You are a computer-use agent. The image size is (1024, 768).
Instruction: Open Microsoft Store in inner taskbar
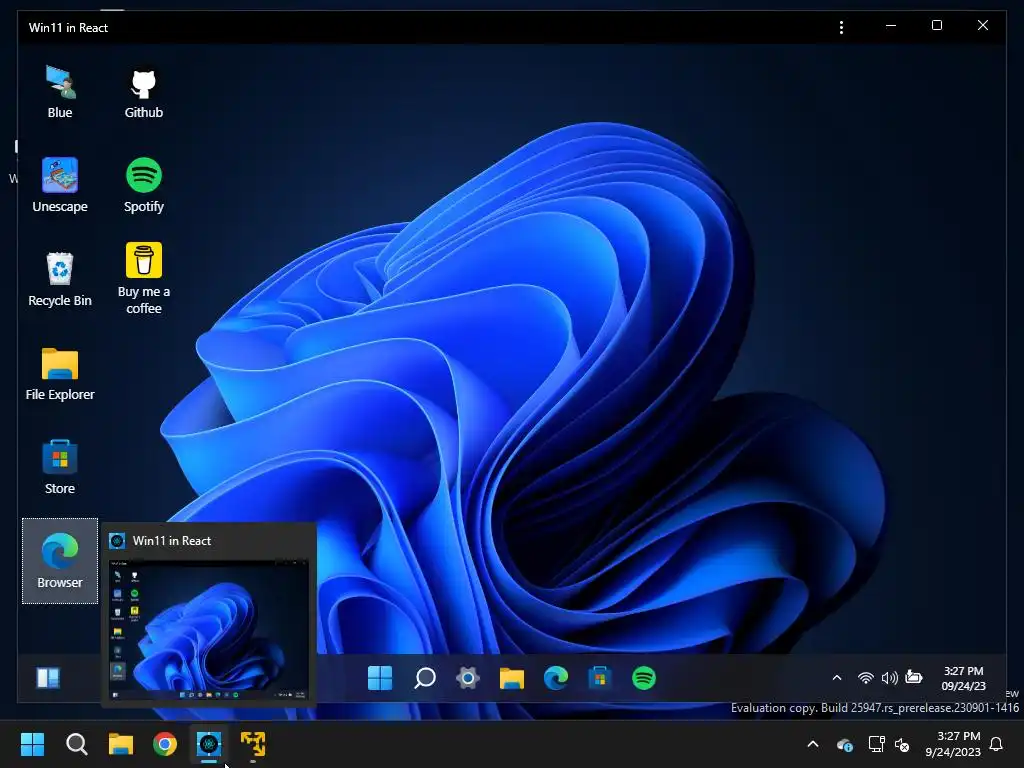click(x=600, y=678)
